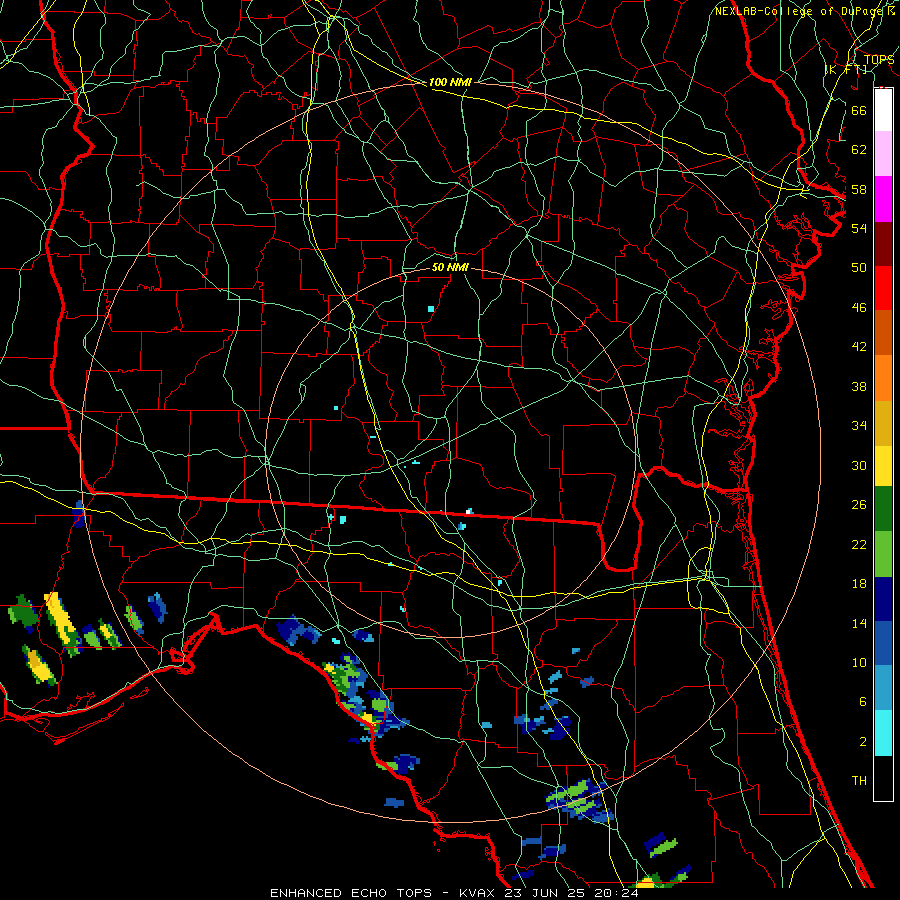The width and height of the screenshot is (900, 900).
Task: Pick the gold legend swatch
Action: [x=883, y=423]
